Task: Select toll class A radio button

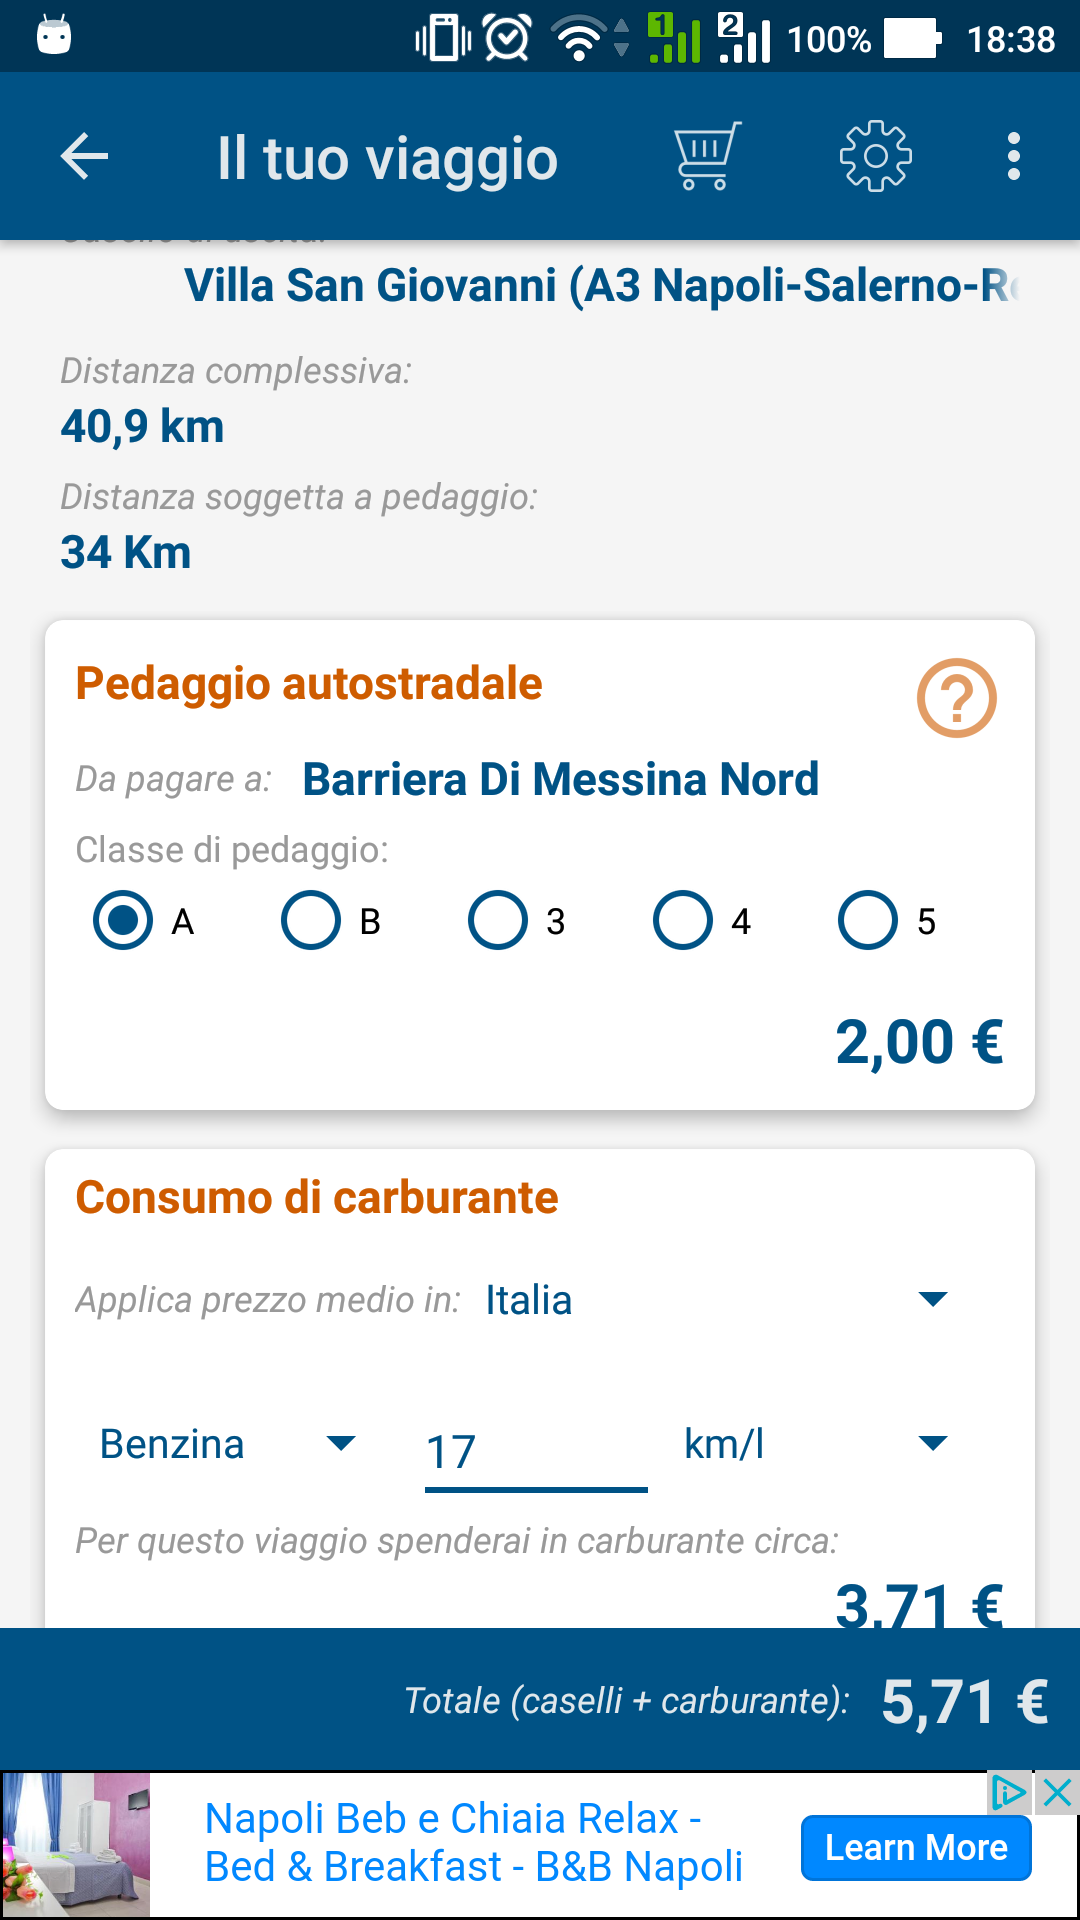Action: (x=123, y=920)
